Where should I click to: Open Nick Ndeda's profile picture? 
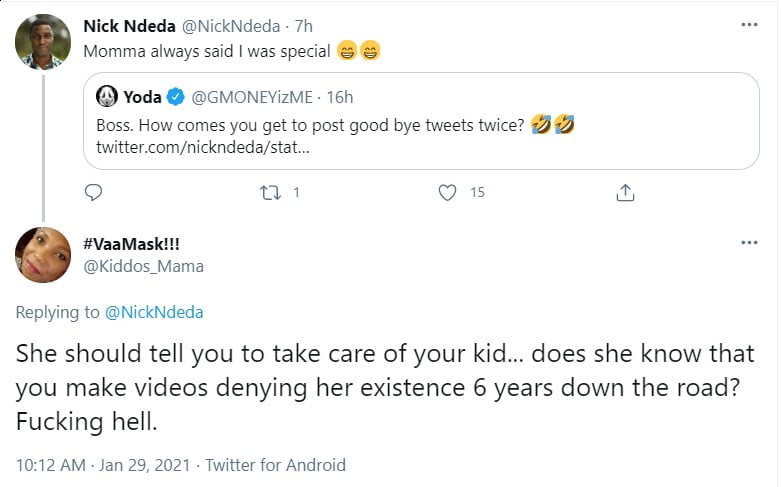(x=41, y=42)
